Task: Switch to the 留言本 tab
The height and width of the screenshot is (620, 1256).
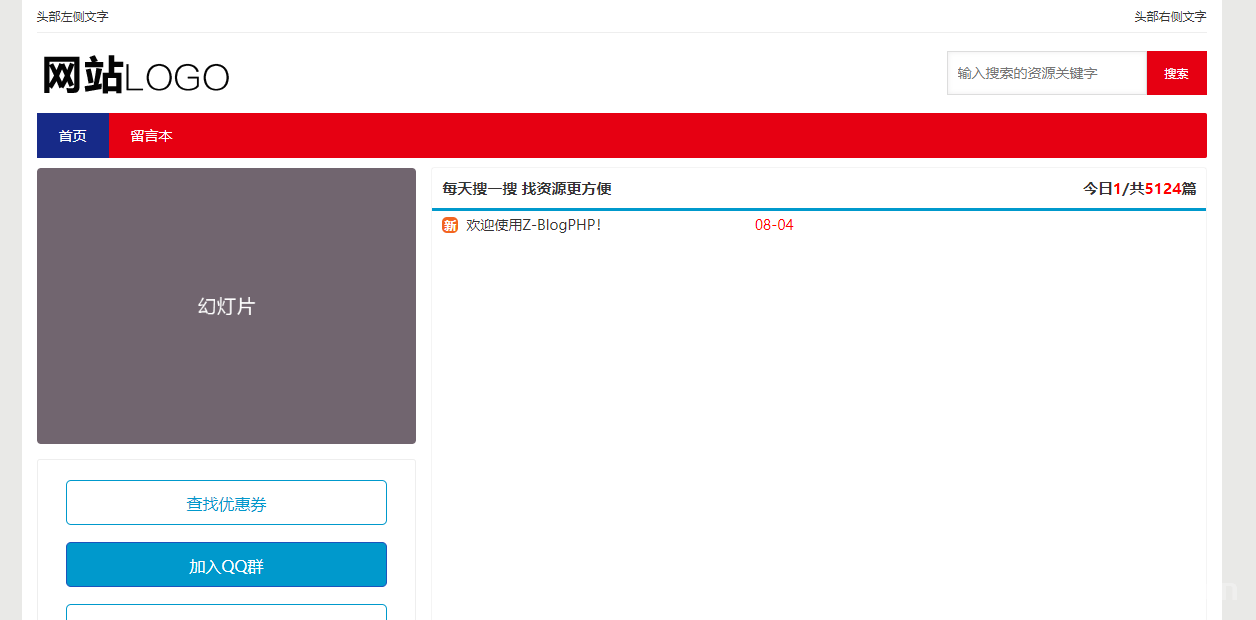Action: click(x=152, y=135)
